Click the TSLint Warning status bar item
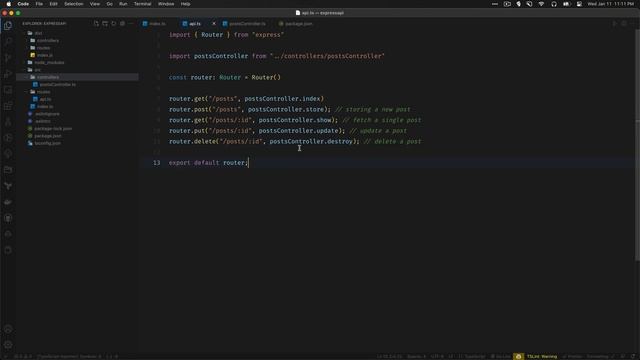 (x=542, y=356)
